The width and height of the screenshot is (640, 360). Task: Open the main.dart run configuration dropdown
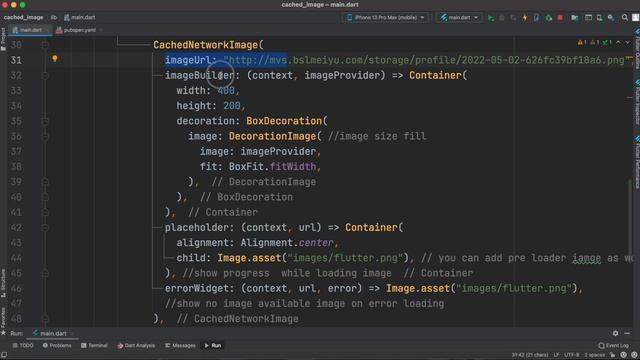(459, 18)
